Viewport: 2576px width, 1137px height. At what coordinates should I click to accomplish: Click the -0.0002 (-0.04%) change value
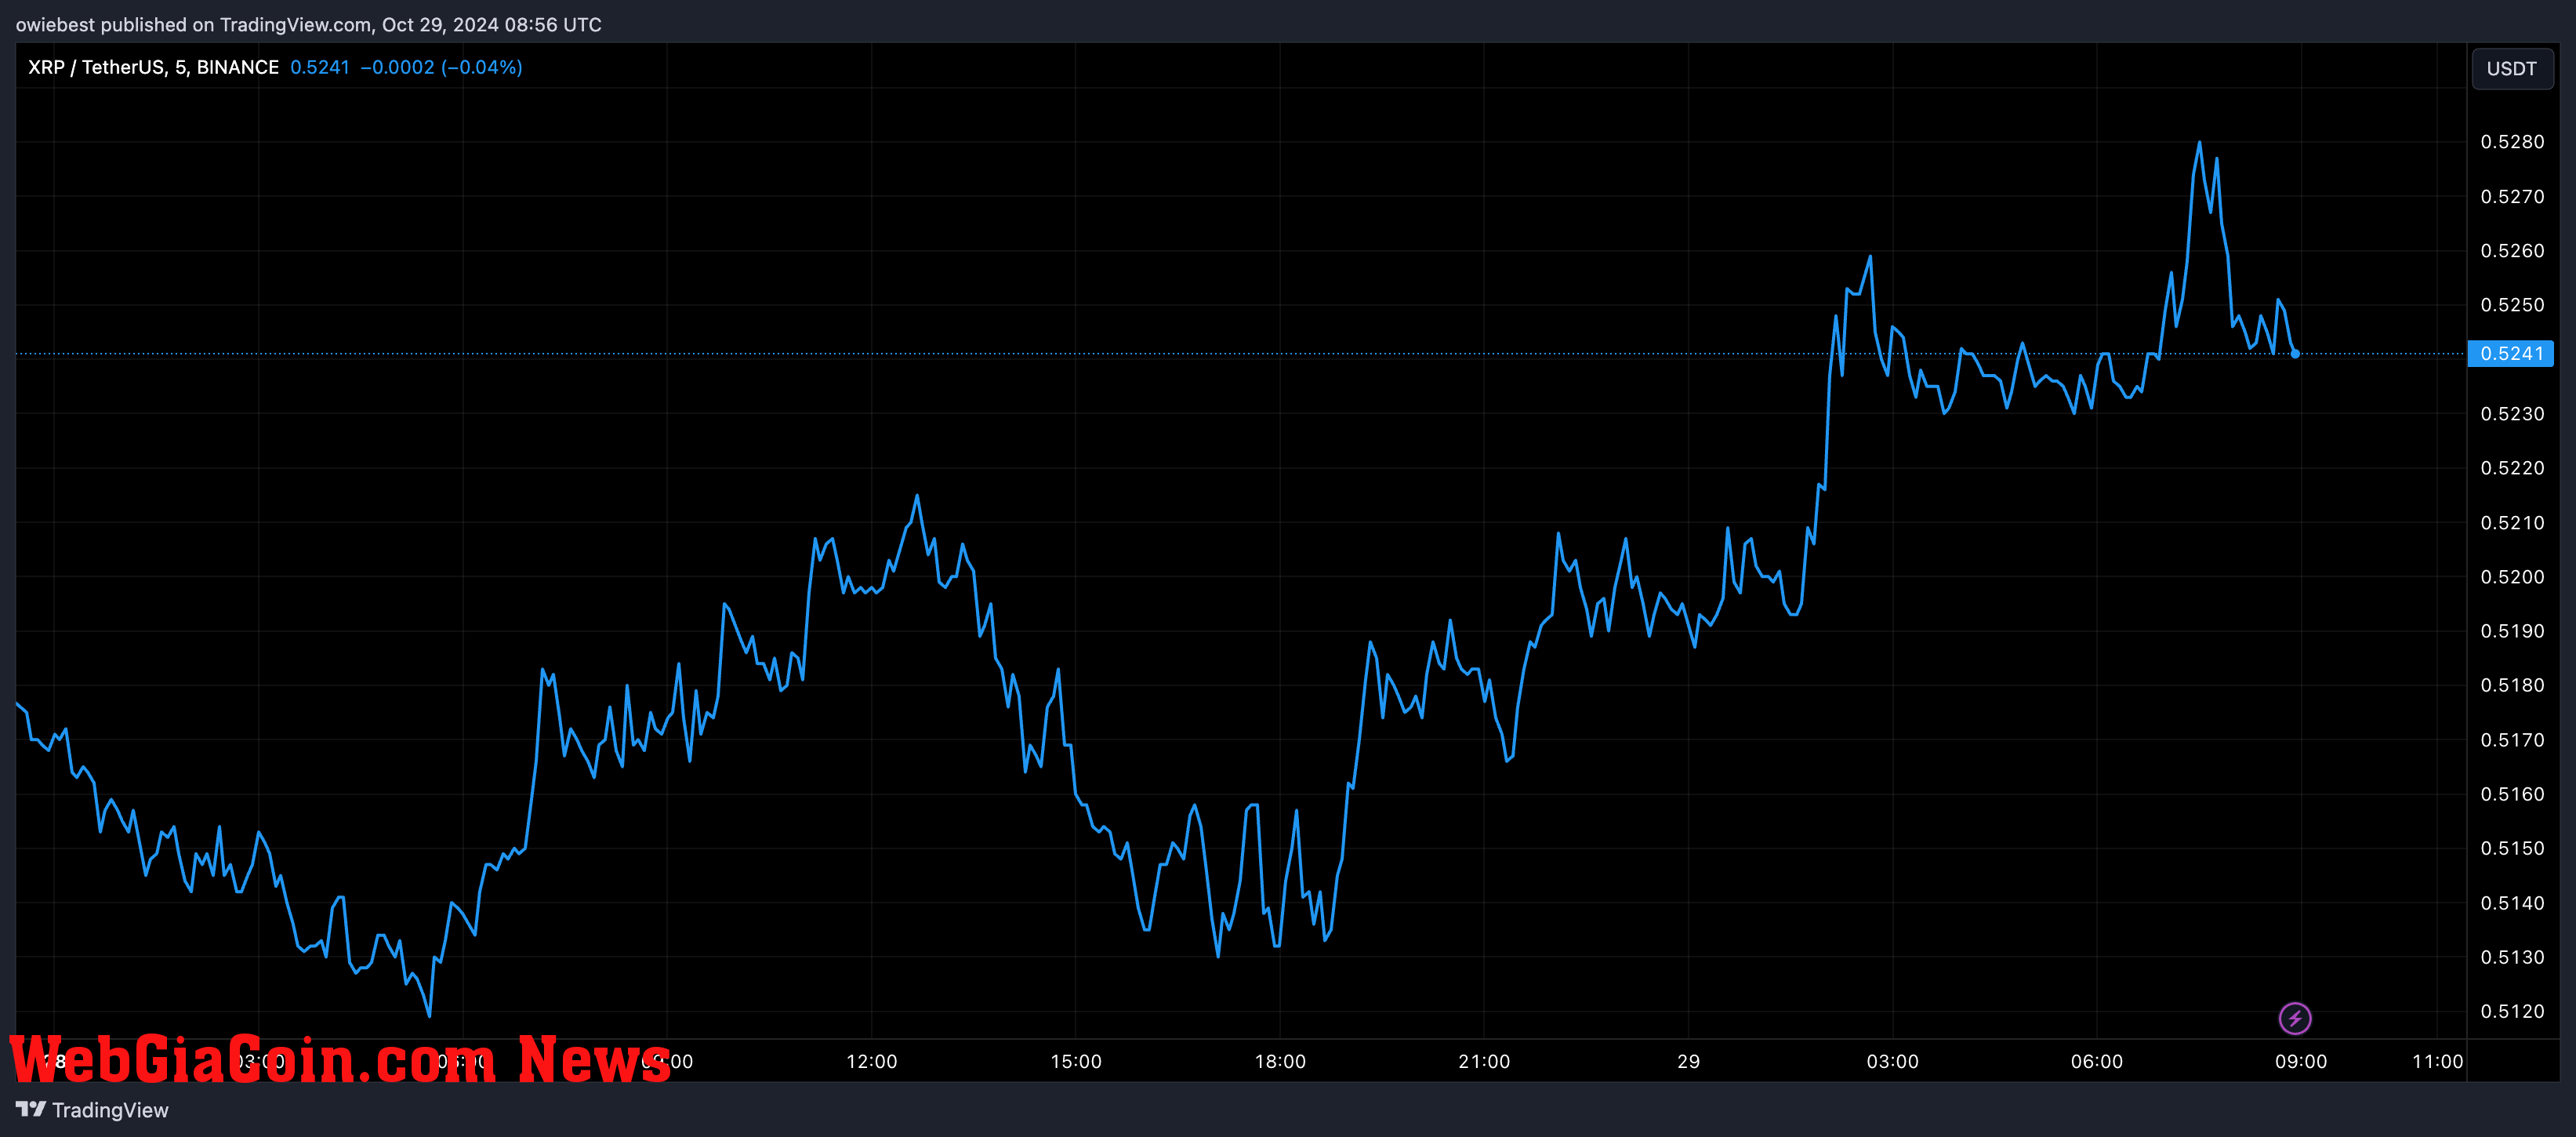coord(441,67)
